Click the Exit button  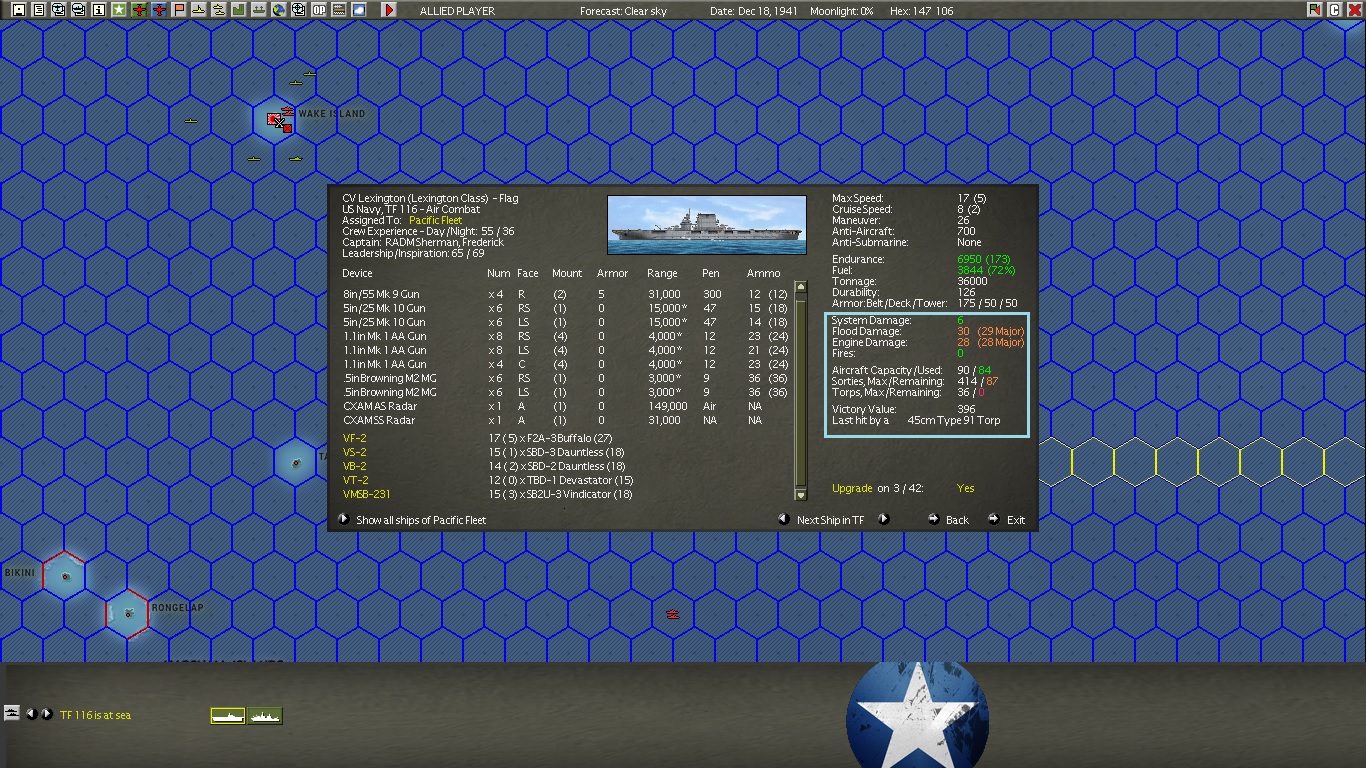tap(1016, 520)
